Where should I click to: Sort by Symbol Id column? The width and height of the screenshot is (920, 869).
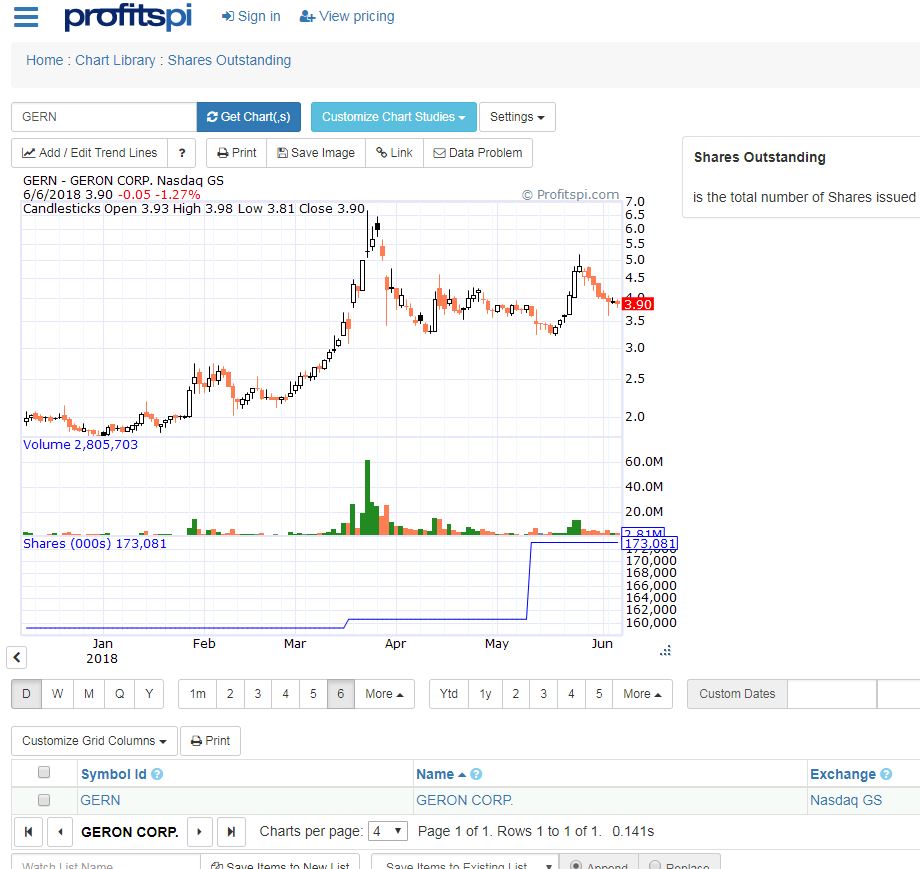click(114, 774)
